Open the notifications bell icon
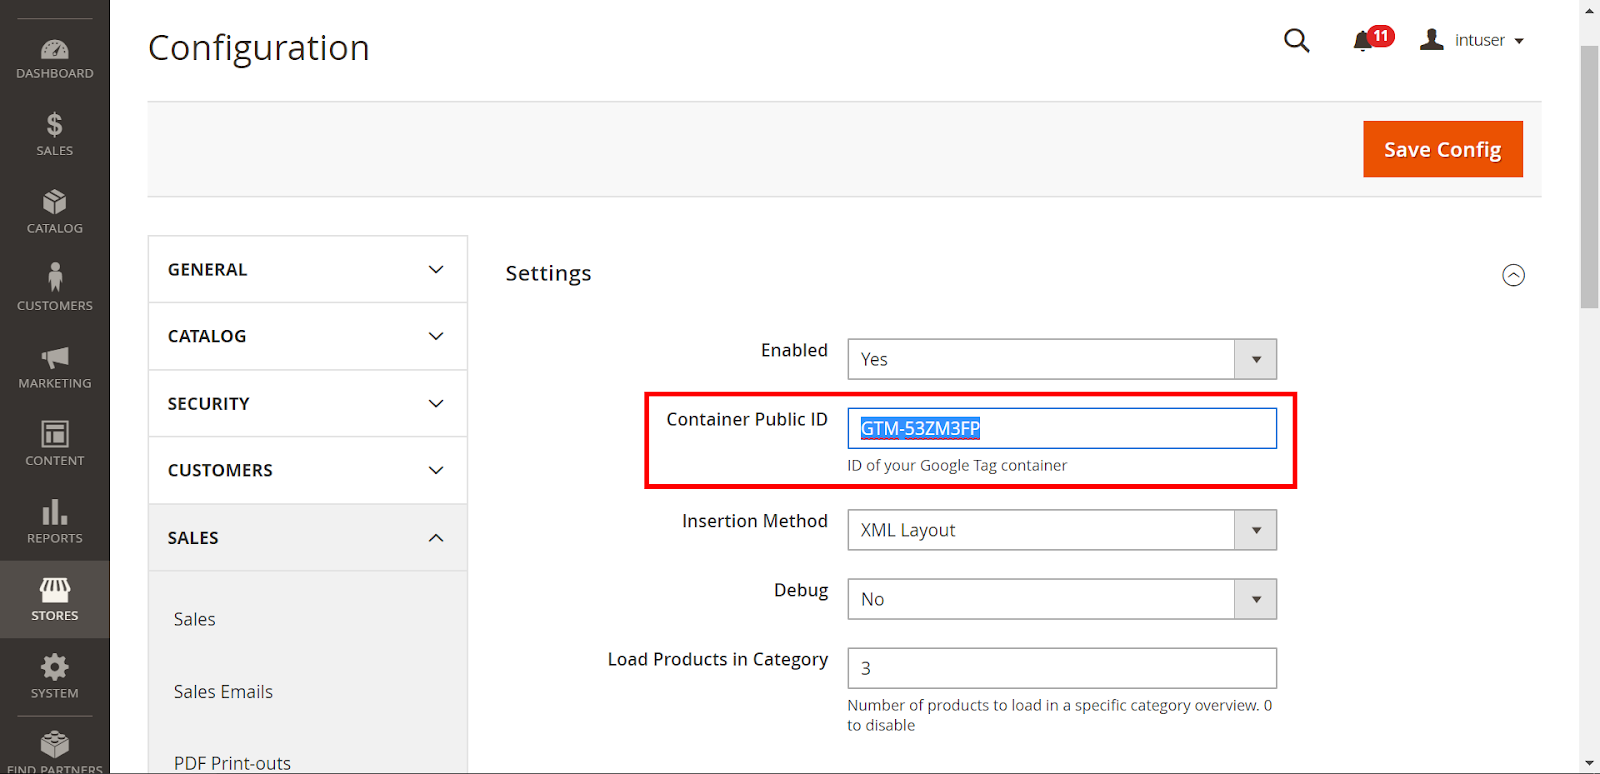 (1363, 41)
